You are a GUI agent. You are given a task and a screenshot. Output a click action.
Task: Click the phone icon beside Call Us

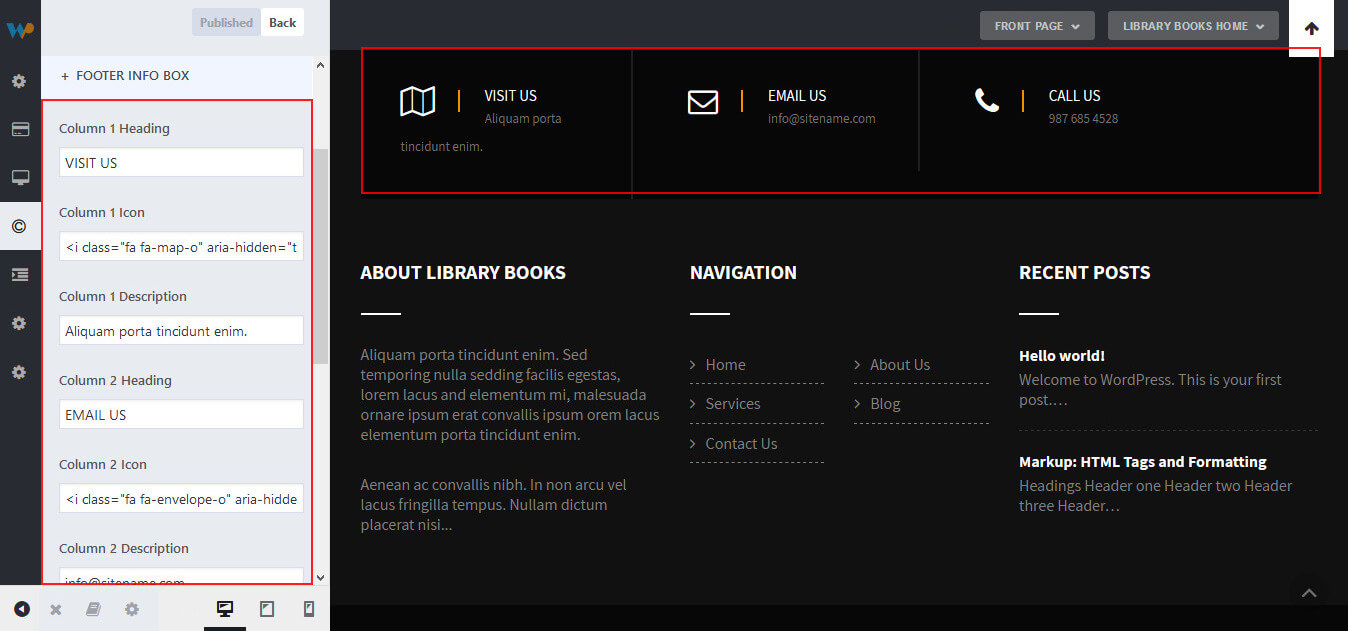point(987,100)
